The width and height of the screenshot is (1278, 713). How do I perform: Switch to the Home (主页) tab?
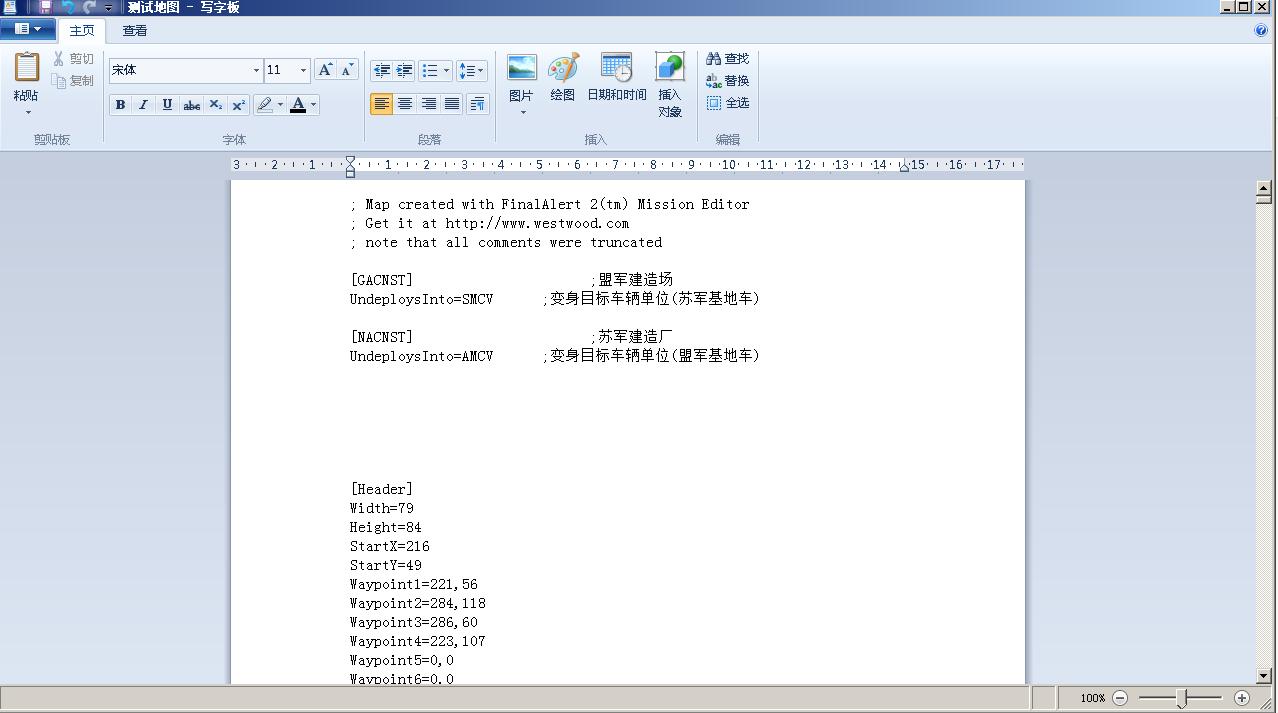(82, 31)
